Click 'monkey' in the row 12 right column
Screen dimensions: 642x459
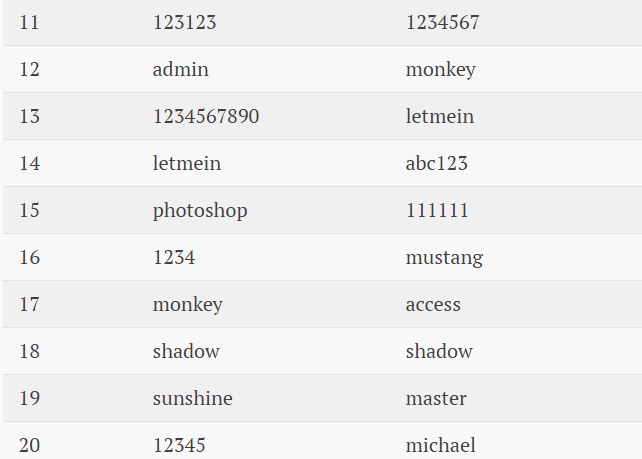pyautogui.click(x=441, y=70)
